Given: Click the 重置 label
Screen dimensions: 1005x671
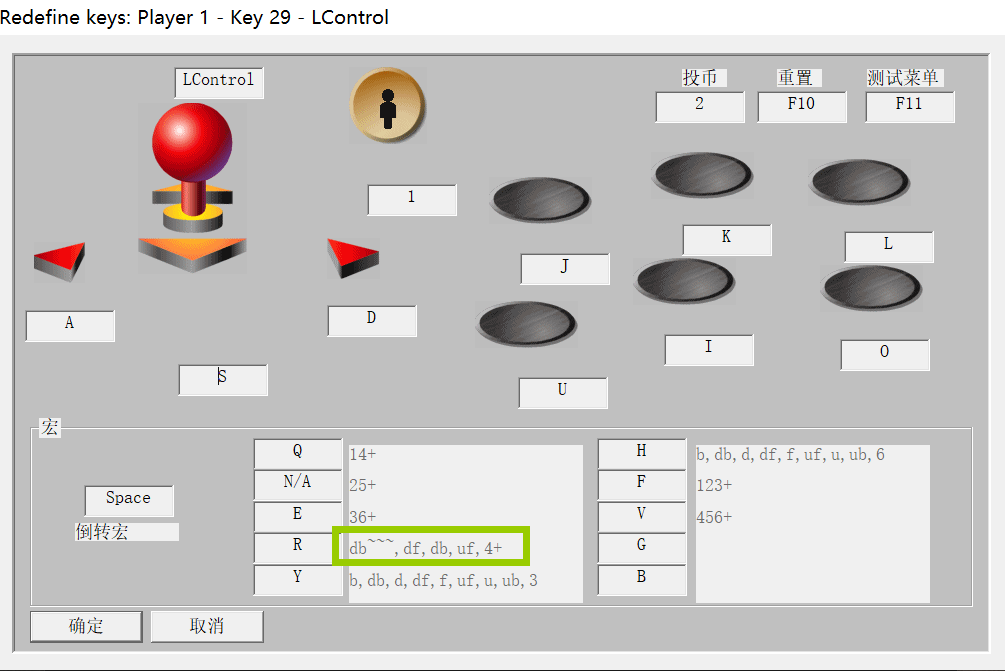Looking at the screenshot, I should click(795, 78).
